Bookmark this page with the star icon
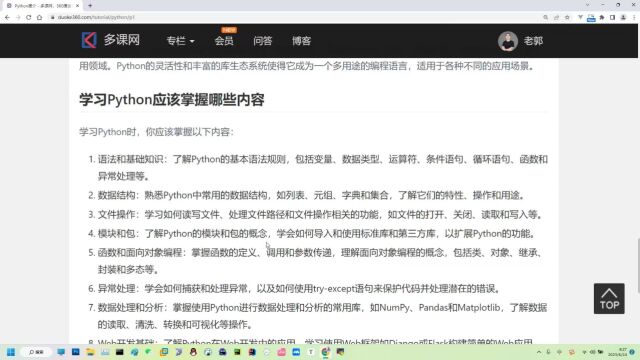The width and height of the screenshot is (640, 360). pyautogui.click(x=567, y=17)
